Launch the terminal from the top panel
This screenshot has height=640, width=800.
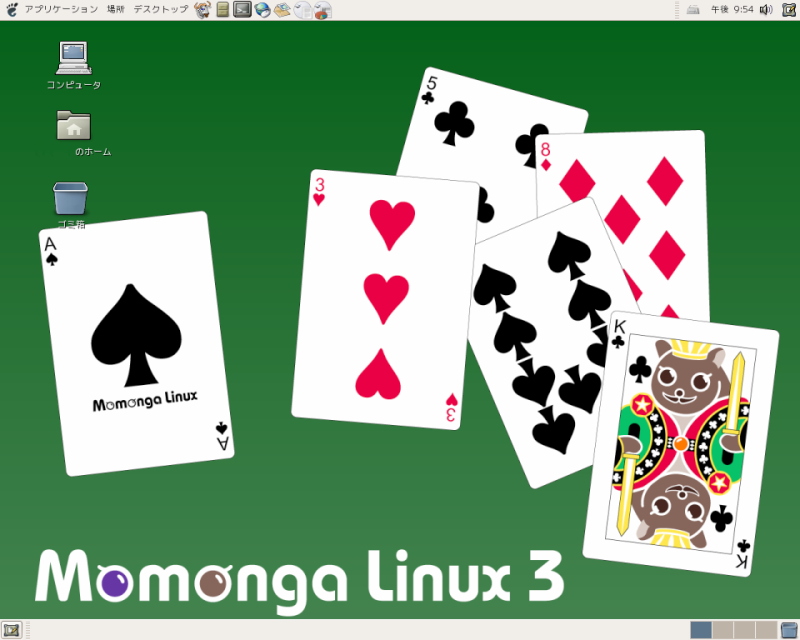tap(242, 10)
